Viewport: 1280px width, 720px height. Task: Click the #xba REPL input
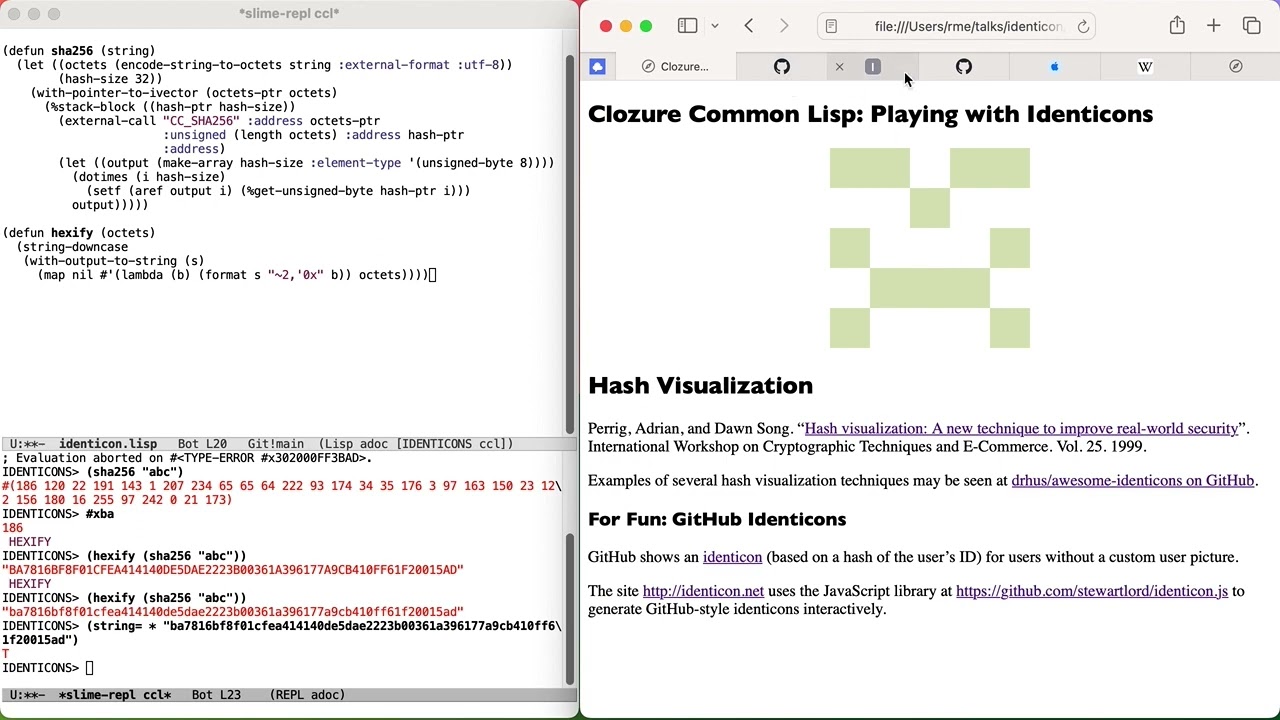tap(100, 514)
